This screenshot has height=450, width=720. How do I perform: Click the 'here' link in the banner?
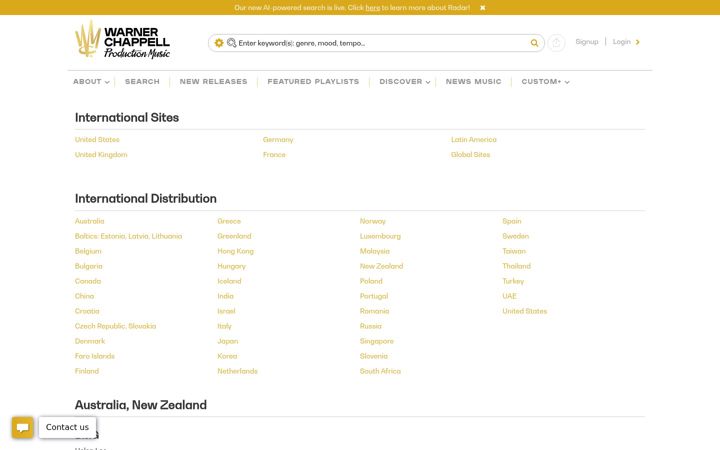[x=372, y=8]
